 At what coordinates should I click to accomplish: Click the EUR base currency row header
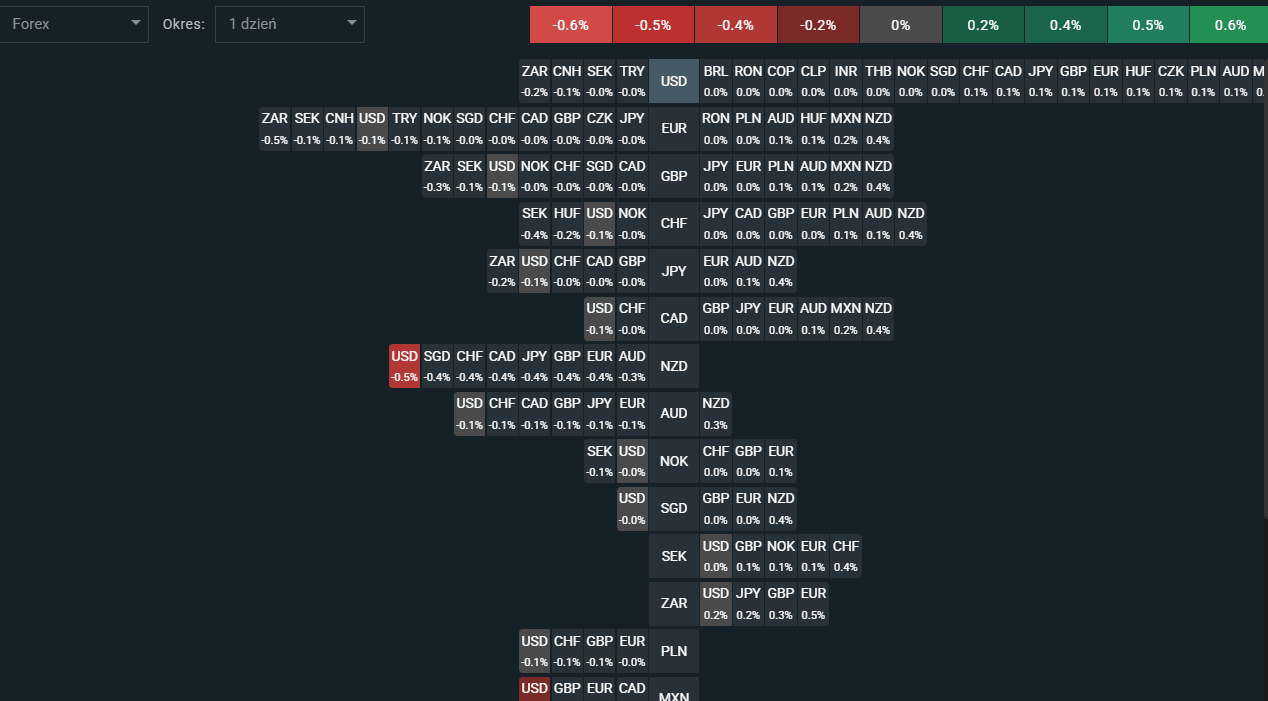point(674,128)
